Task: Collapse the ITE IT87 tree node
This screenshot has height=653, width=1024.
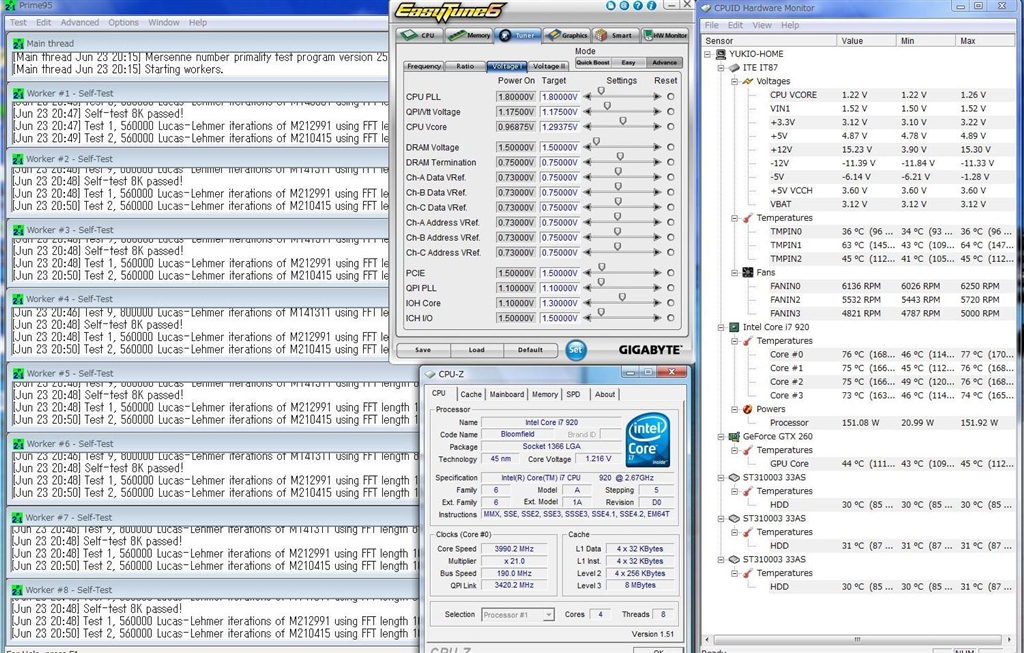Action: coord(719,68)
